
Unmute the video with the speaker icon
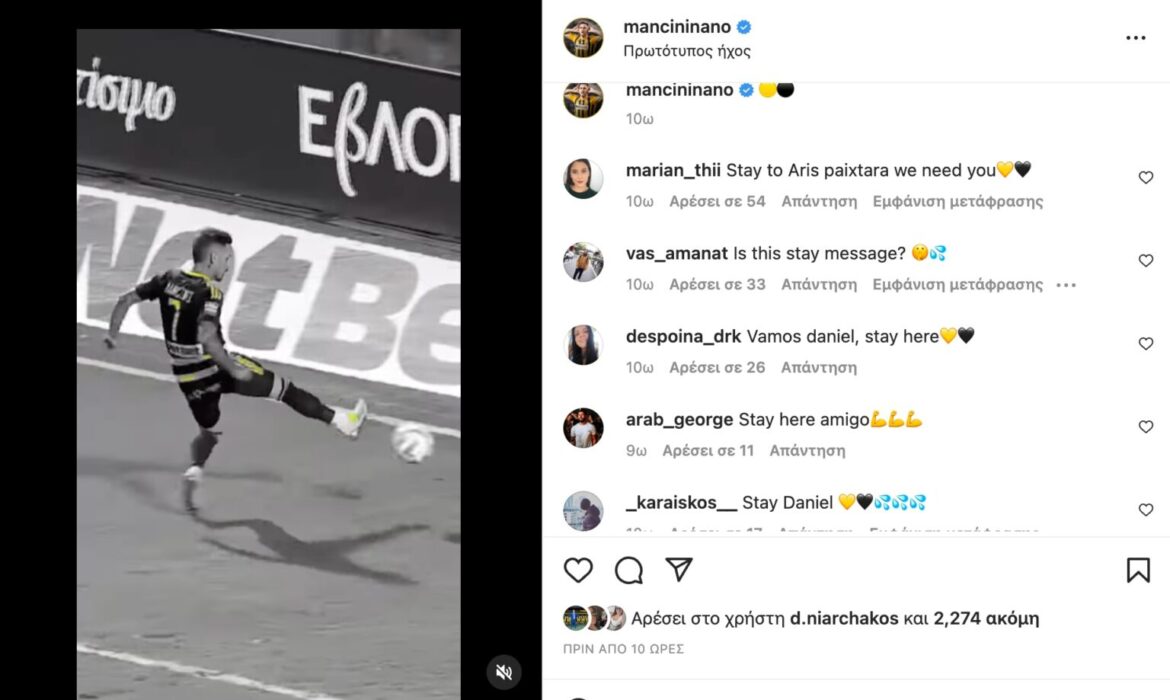(x=504, y=672)
